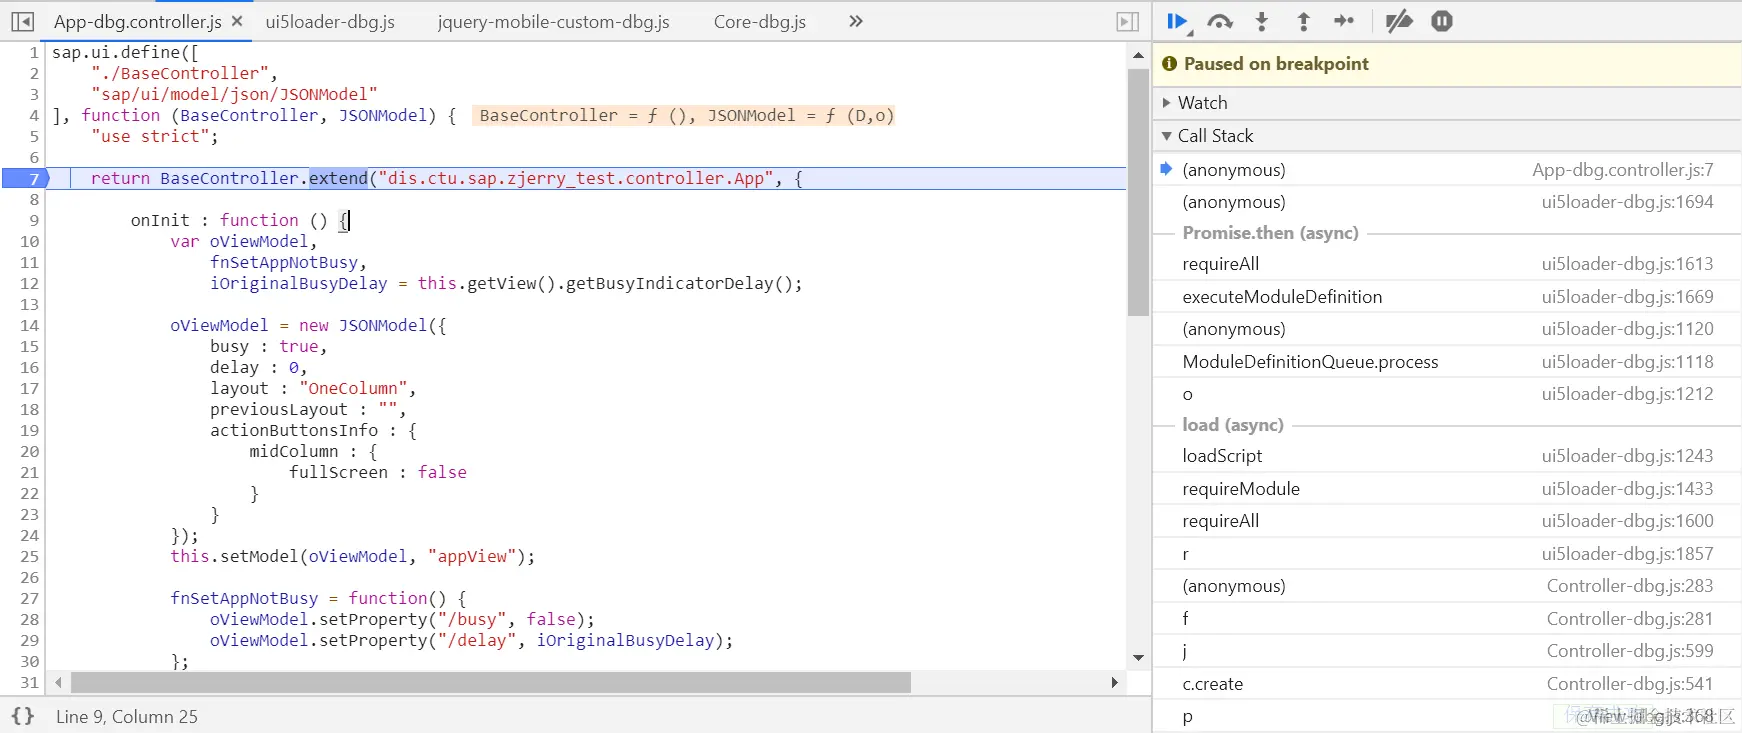The width and height of the screenshot is (1742, 733).
Task: Set a breakpoint on line 28
Action: click(x=29, y=619)
